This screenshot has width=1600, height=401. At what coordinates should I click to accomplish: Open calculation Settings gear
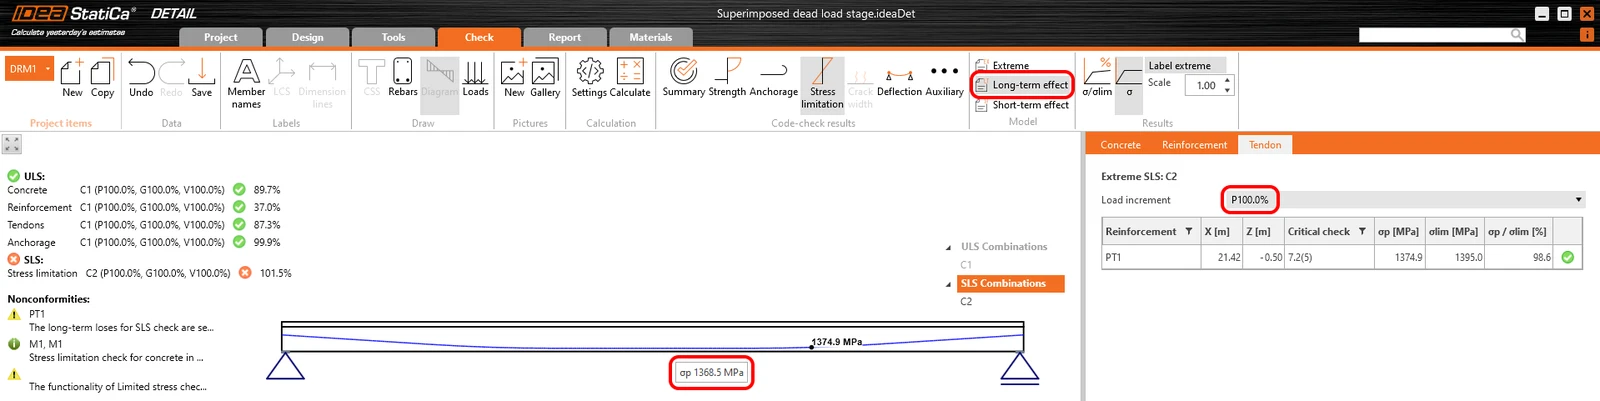(x=589, y=77)
